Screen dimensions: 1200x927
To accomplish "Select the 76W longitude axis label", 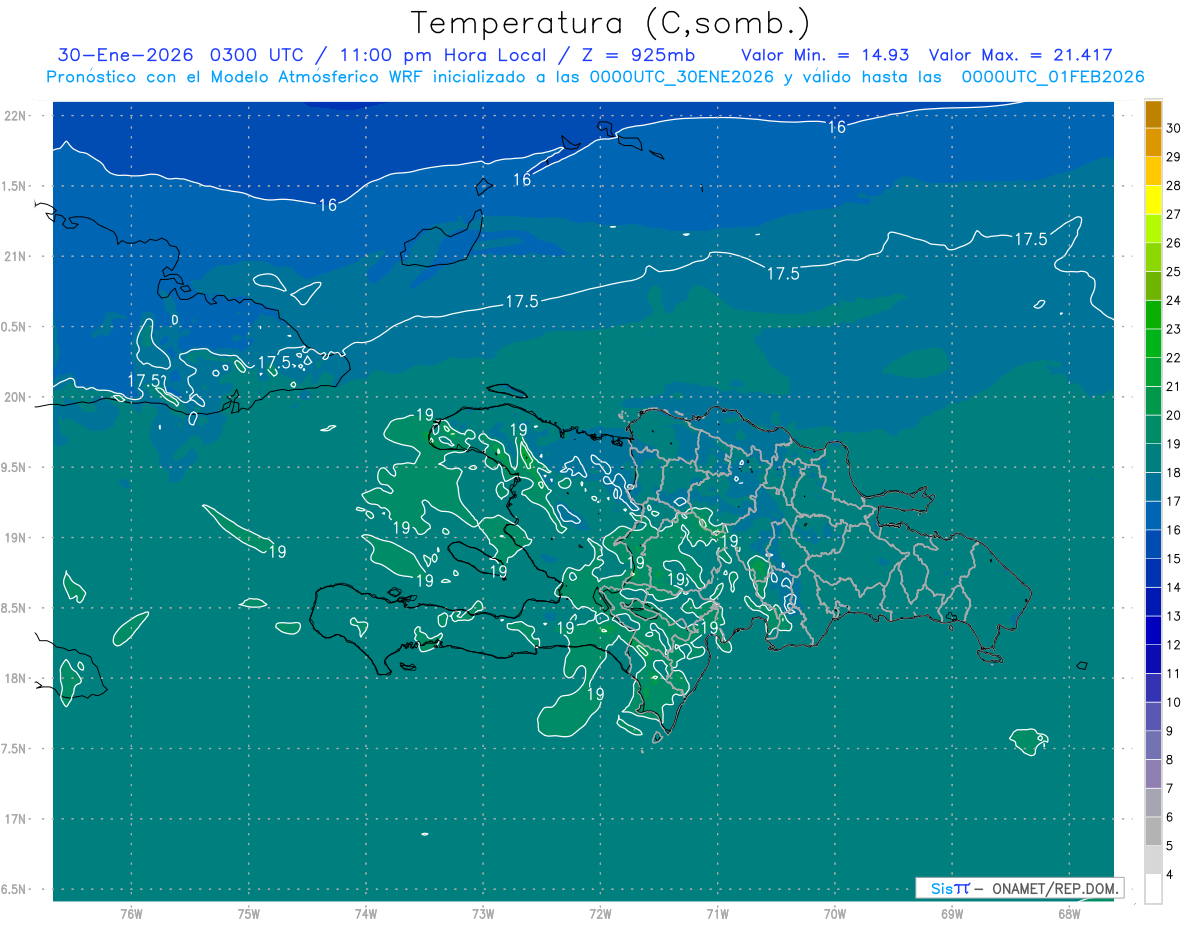I will click(131, 914).
